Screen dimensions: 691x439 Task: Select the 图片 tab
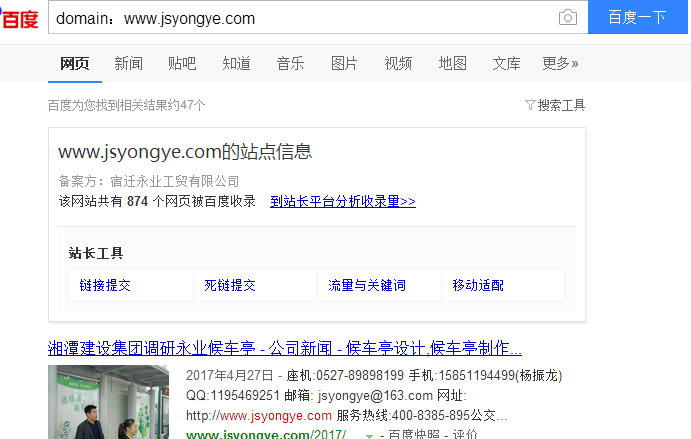344,63
